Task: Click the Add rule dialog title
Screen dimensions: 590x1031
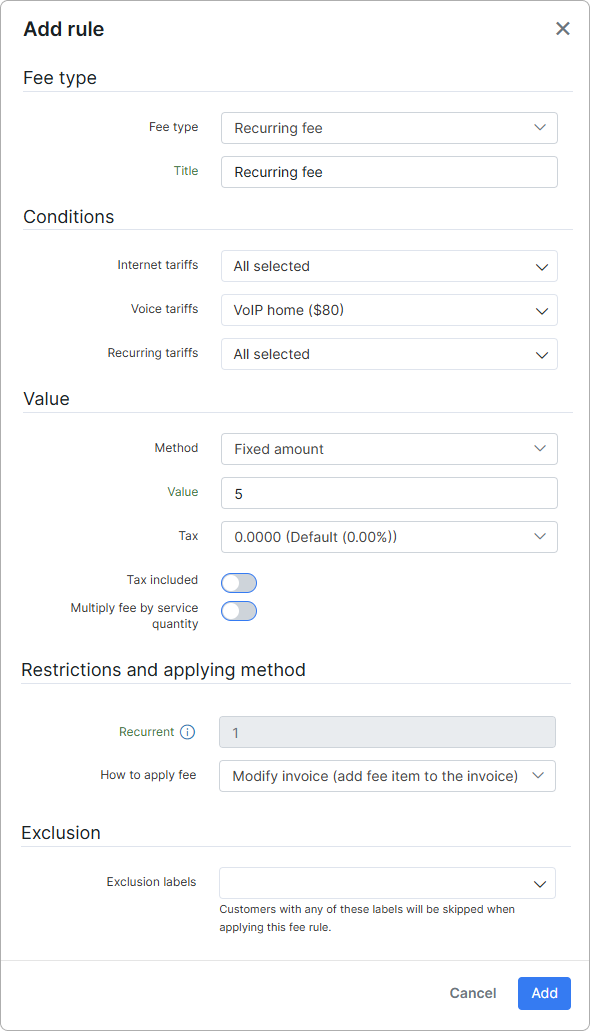Action: [64, 29]
